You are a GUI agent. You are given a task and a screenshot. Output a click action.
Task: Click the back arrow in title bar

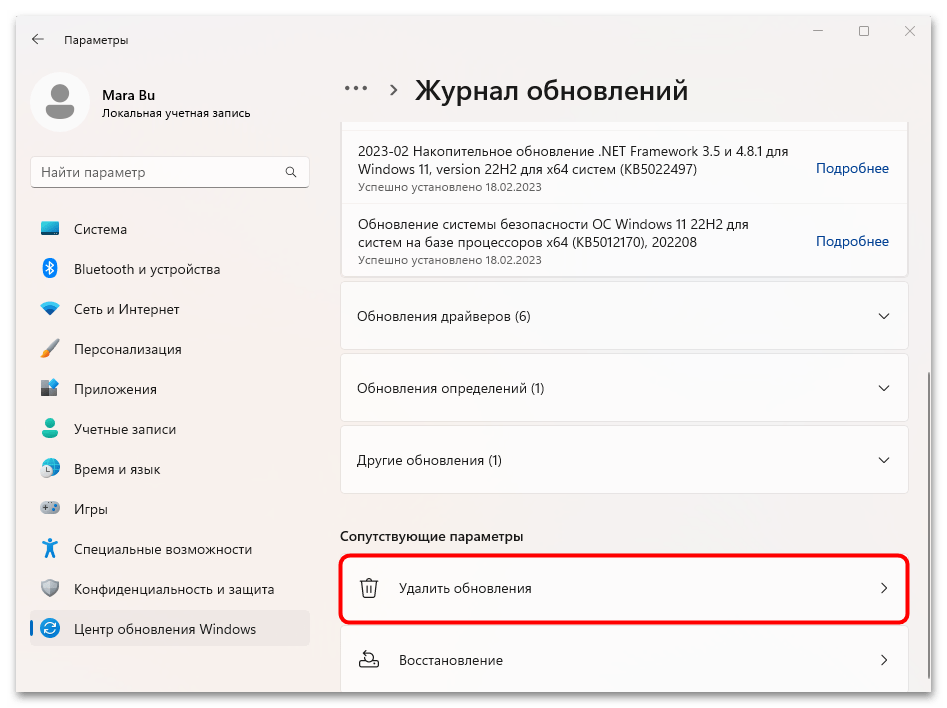point(37,39)
